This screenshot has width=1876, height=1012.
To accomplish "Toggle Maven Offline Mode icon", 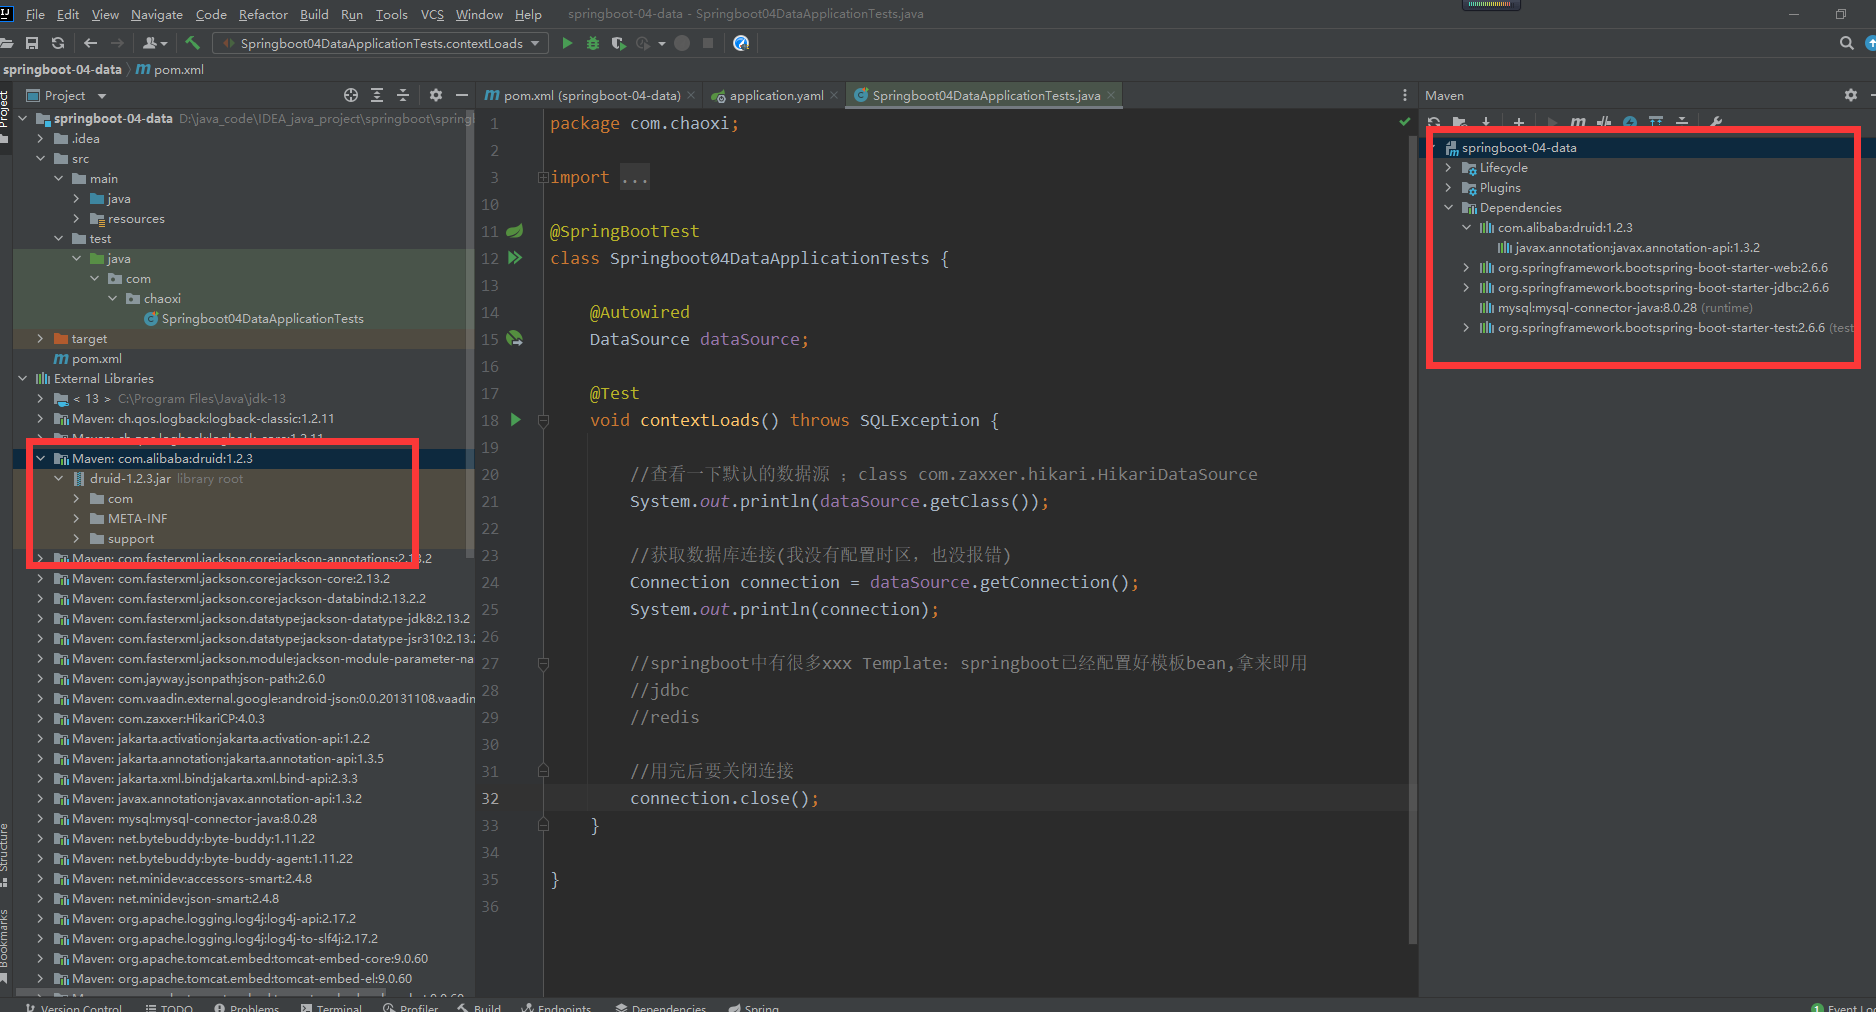I will [x=1604, y=122].
